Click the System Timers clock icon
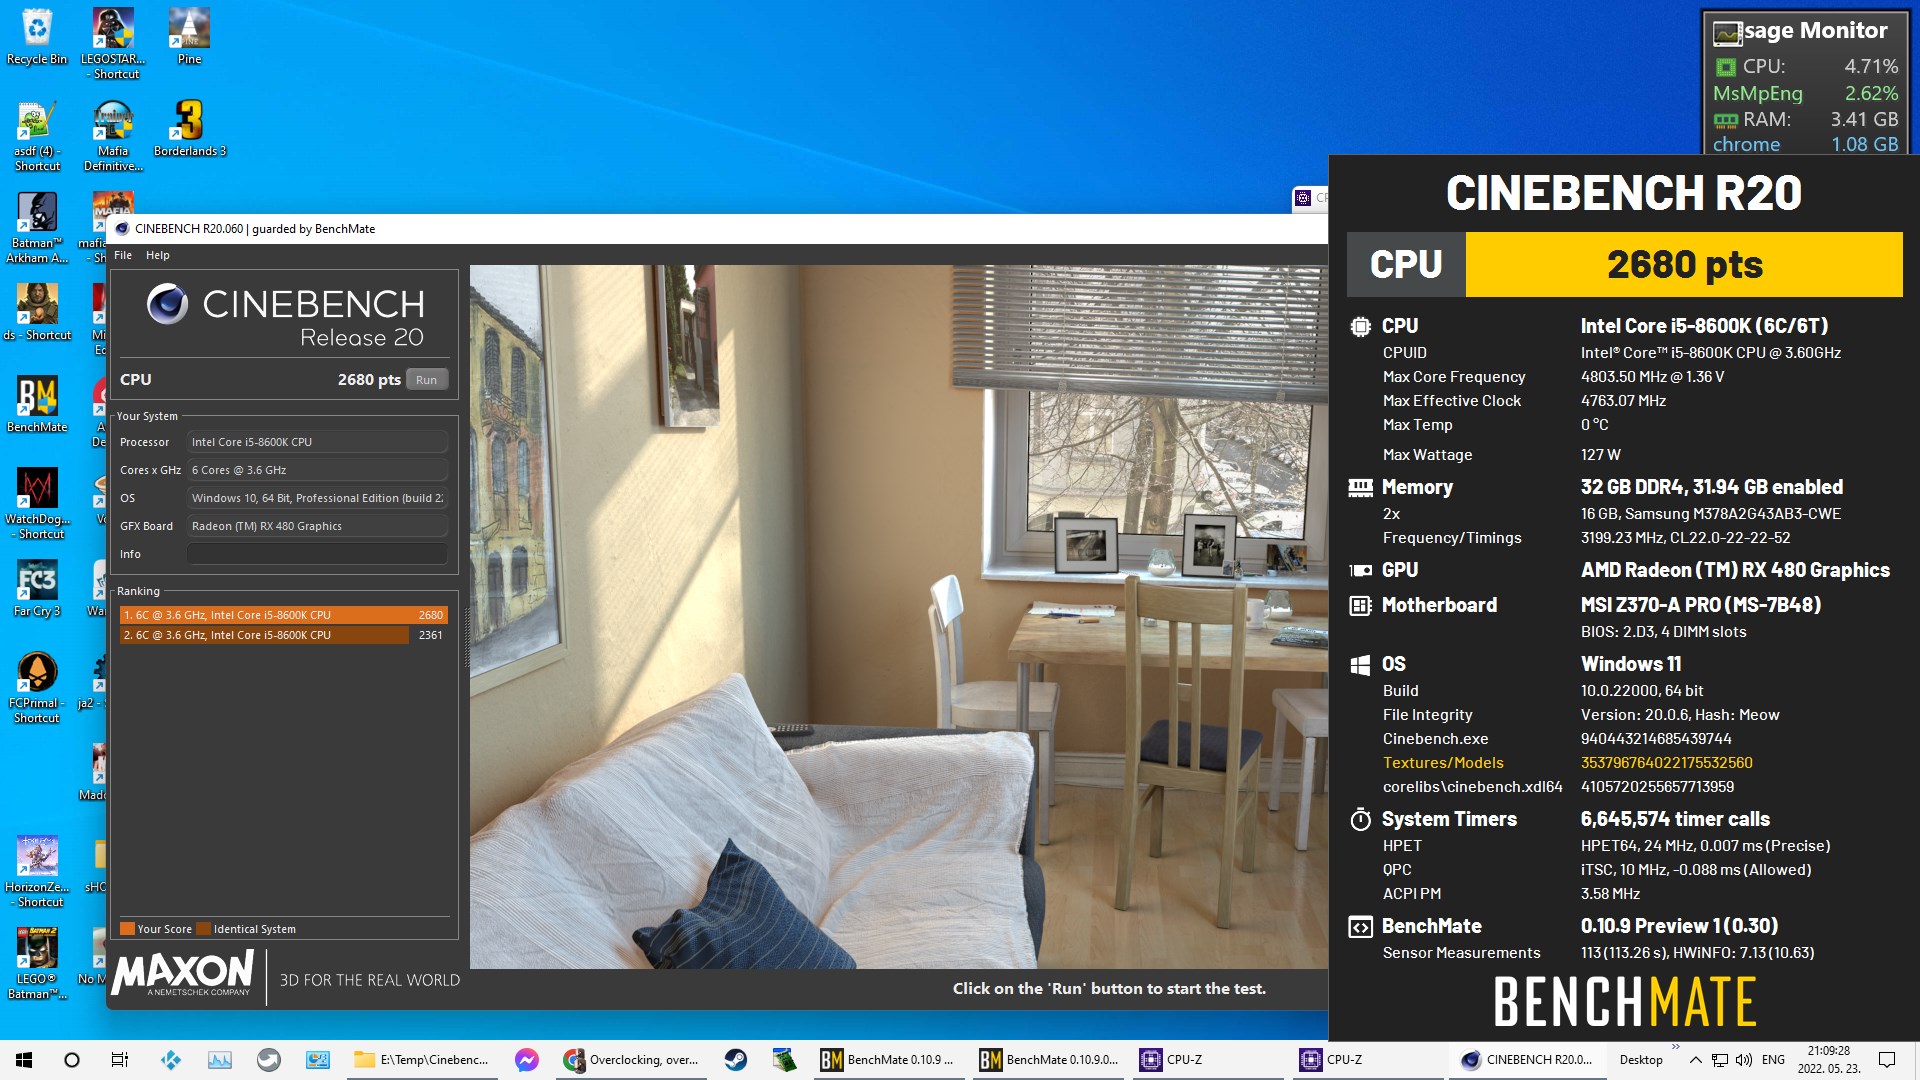1920x1080 pixels. tap(1360, 820)
